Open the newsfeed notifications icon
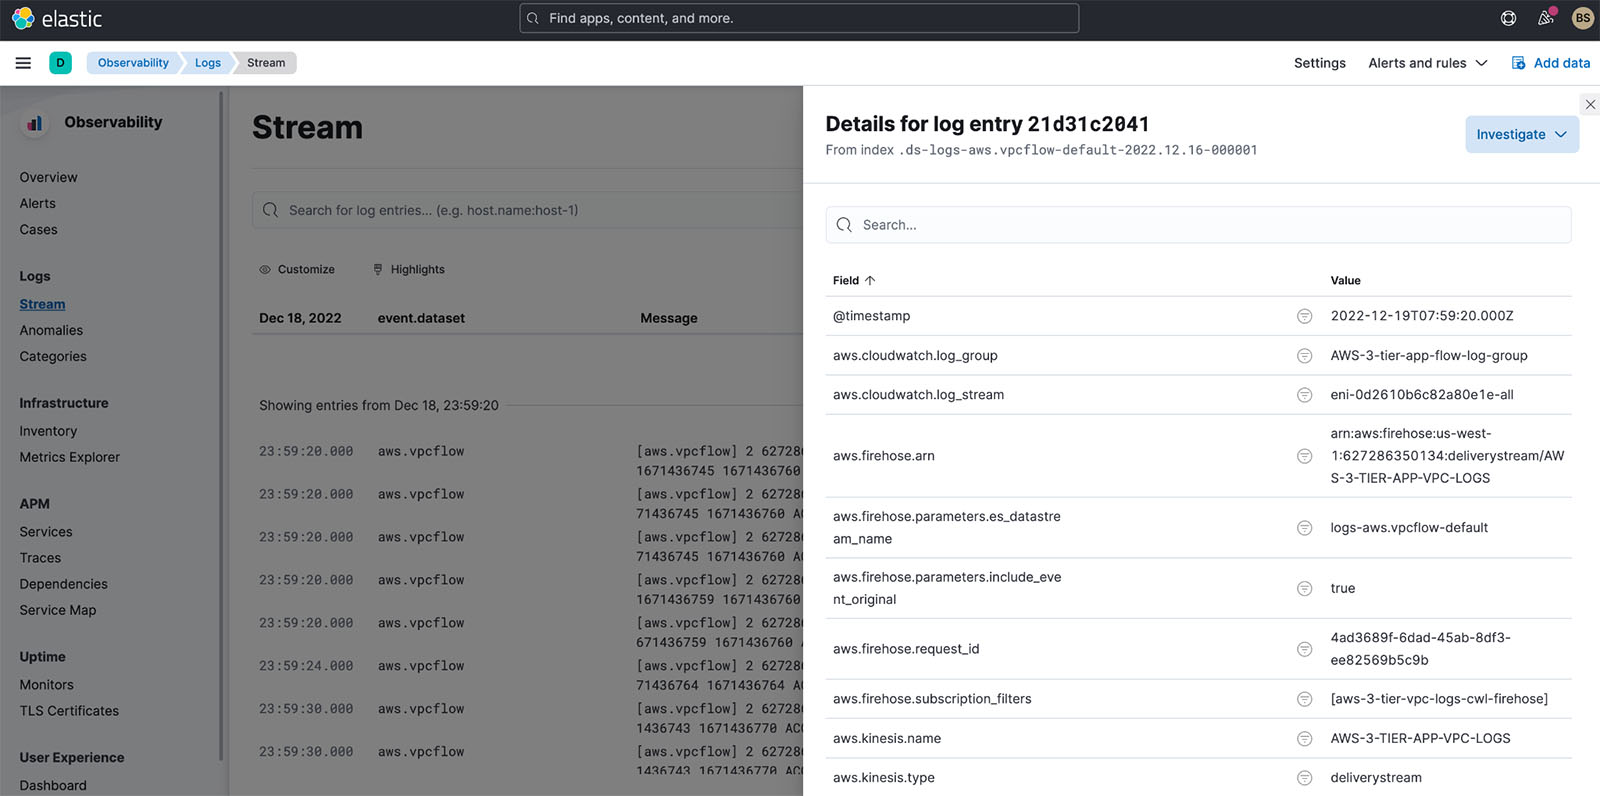The image size is (1600, 796). [1545, 18]
